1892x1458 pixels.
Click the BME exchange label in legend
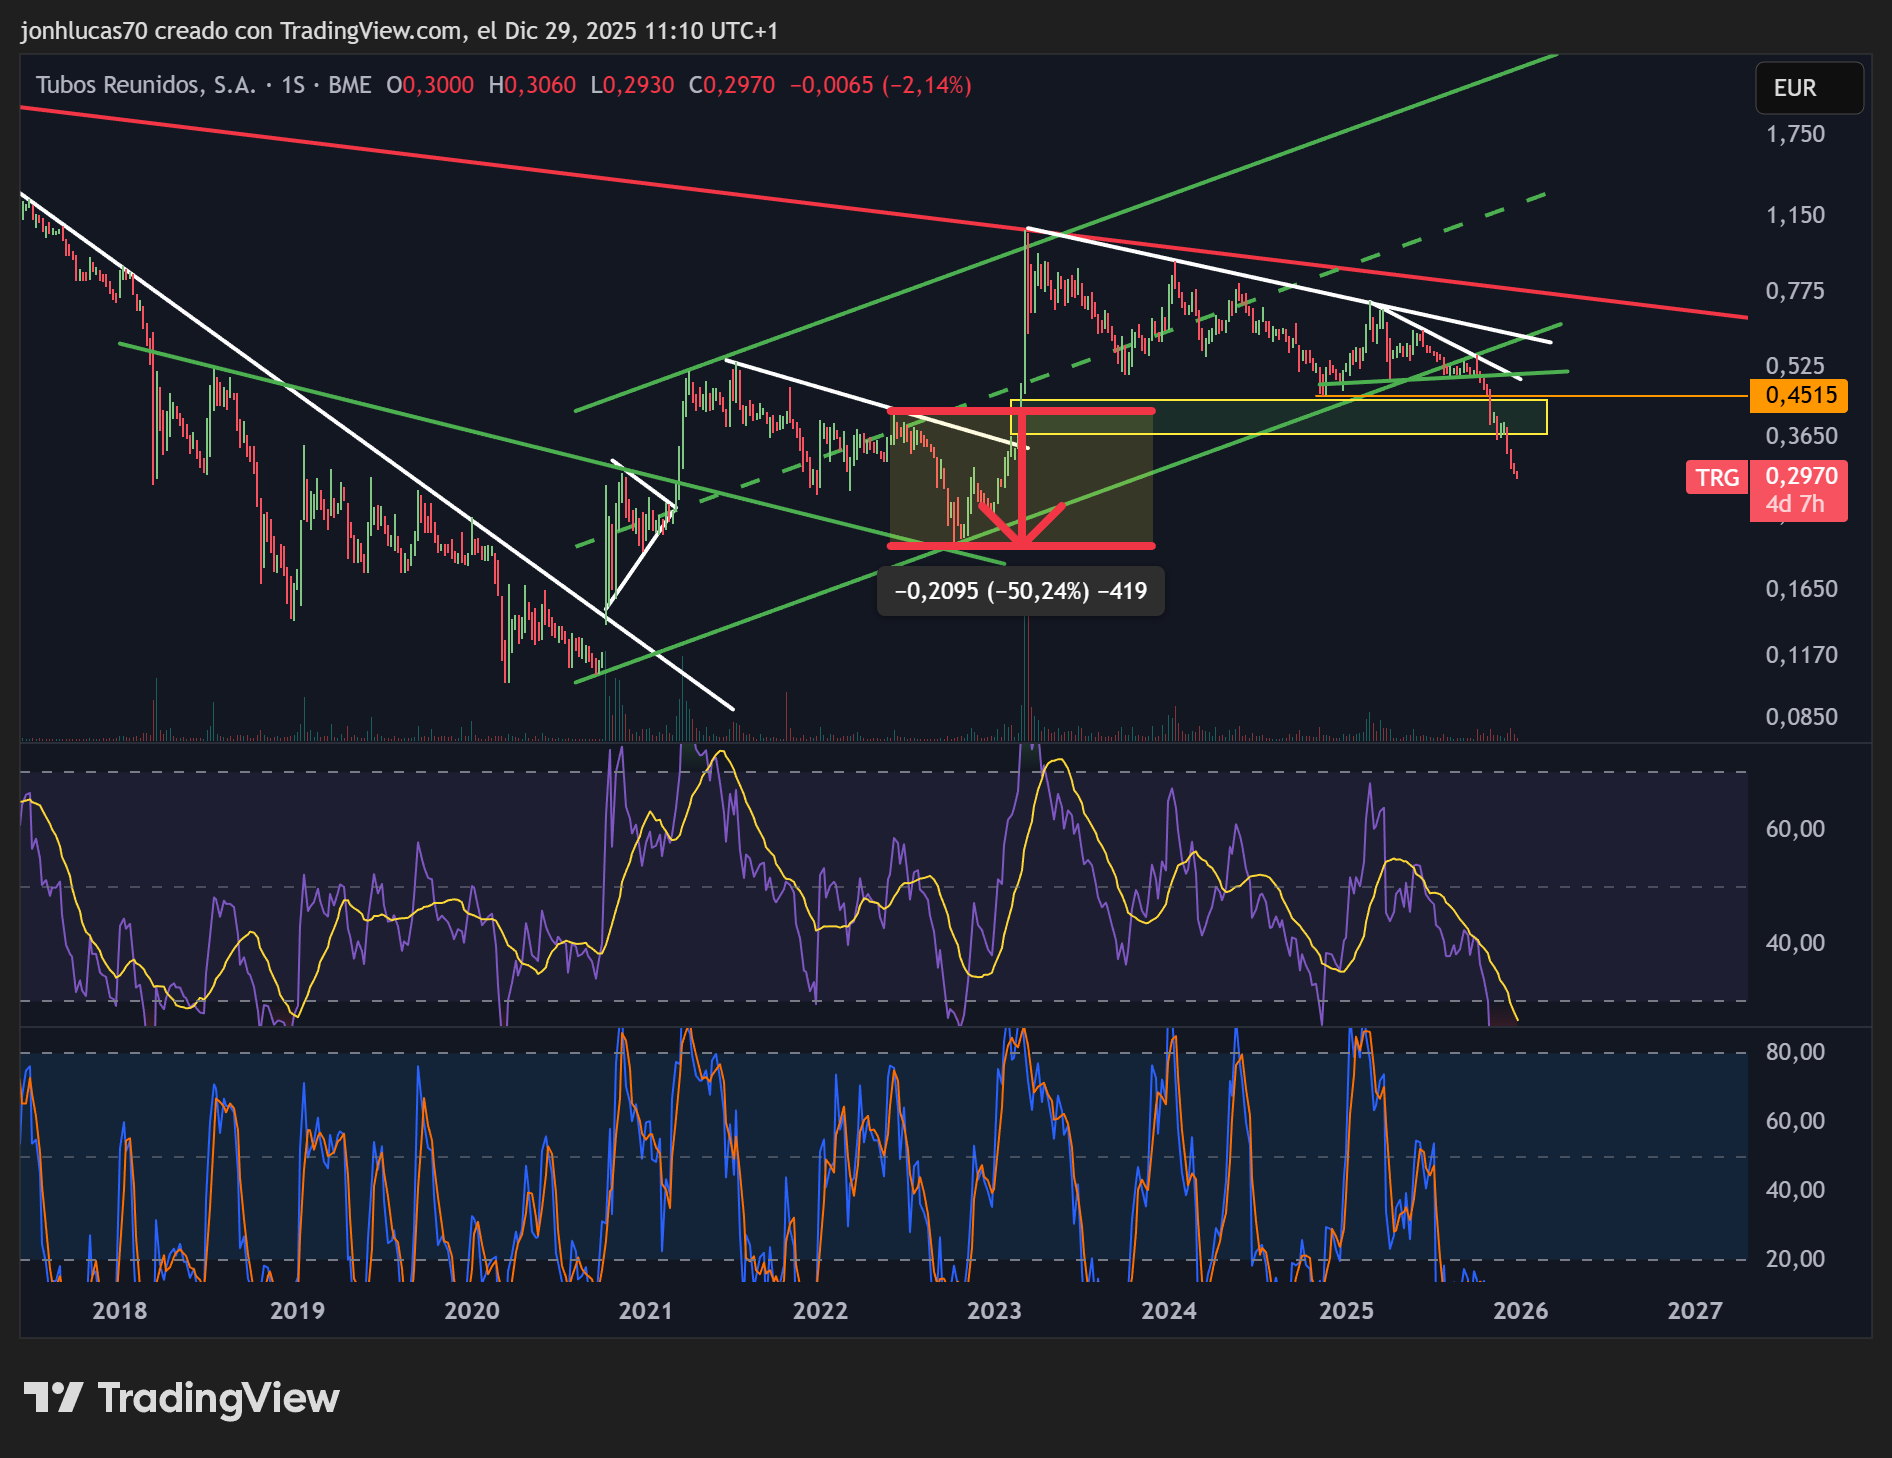click(x=349, y=85)
